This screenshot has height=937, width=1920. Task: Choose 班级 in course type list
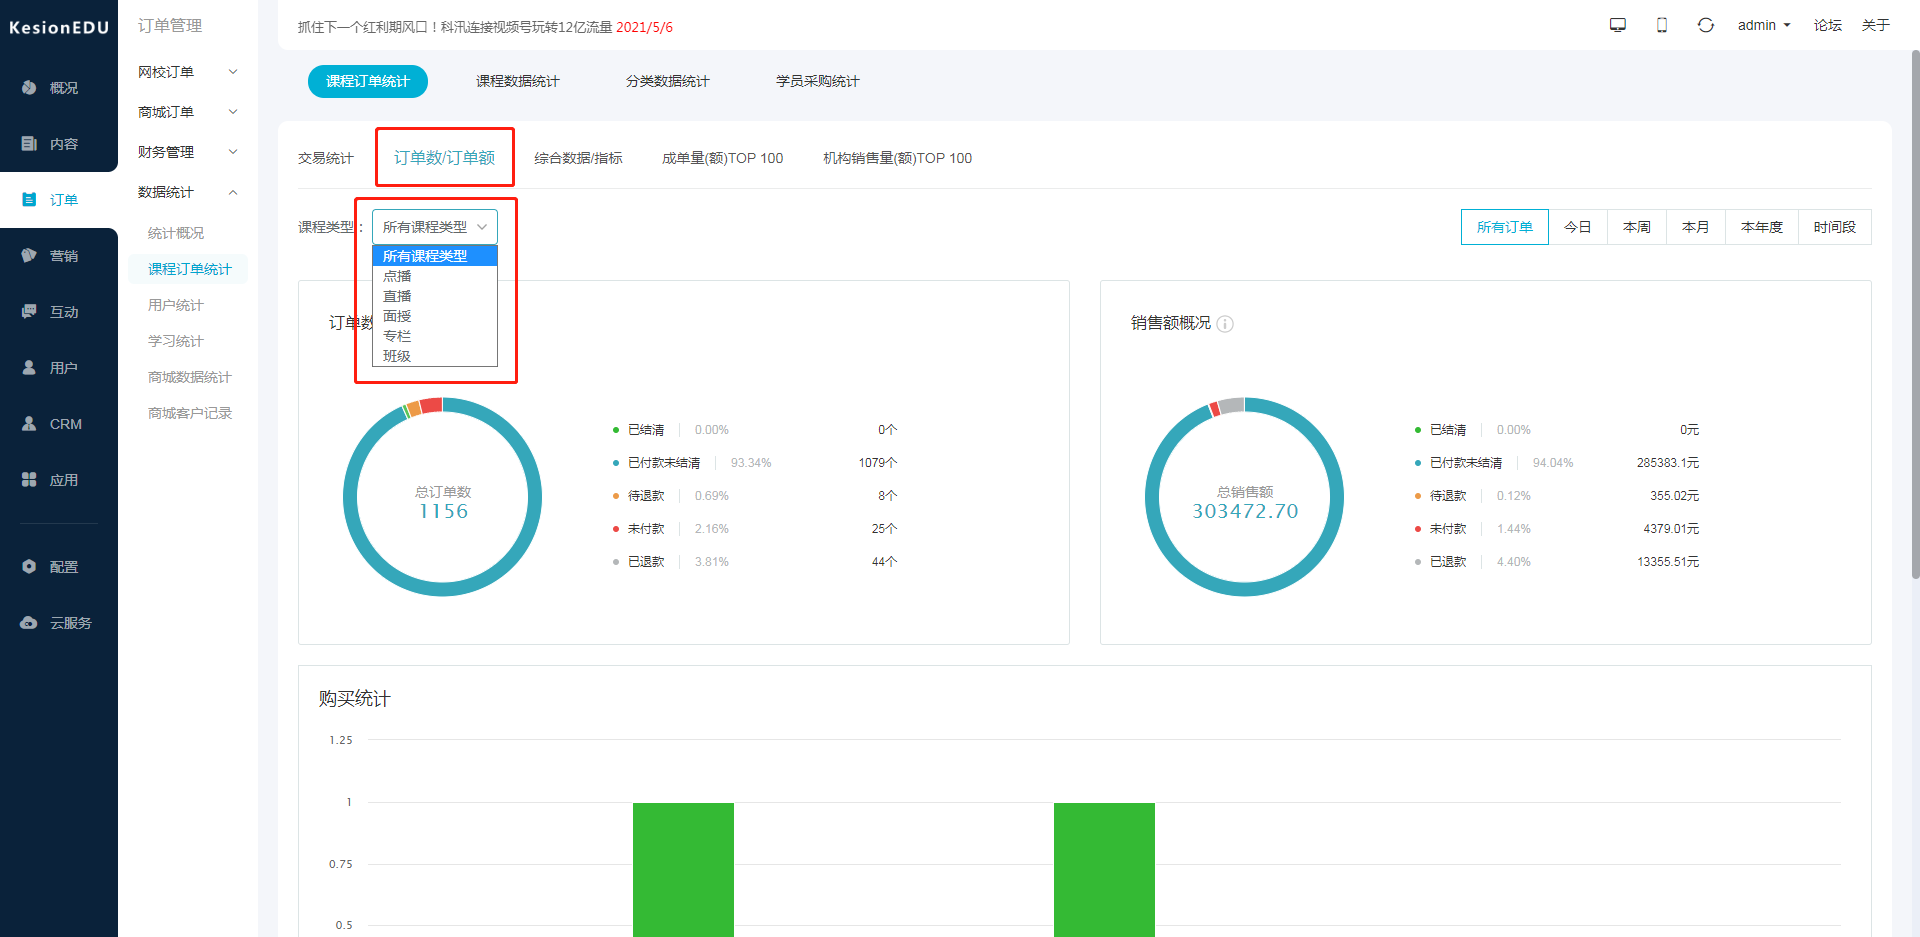click(435, 356)
